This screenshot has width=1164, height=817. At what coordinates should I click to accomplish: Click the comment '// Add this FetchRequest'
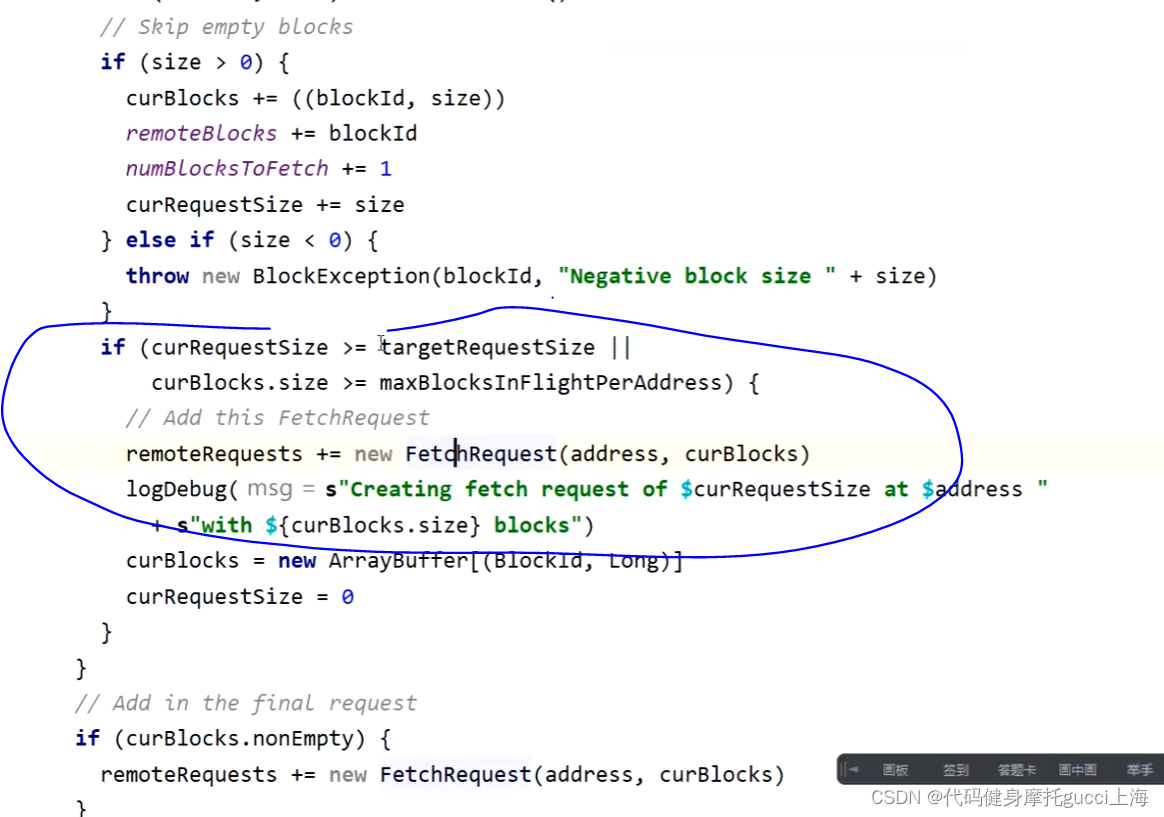click(278, 418)
